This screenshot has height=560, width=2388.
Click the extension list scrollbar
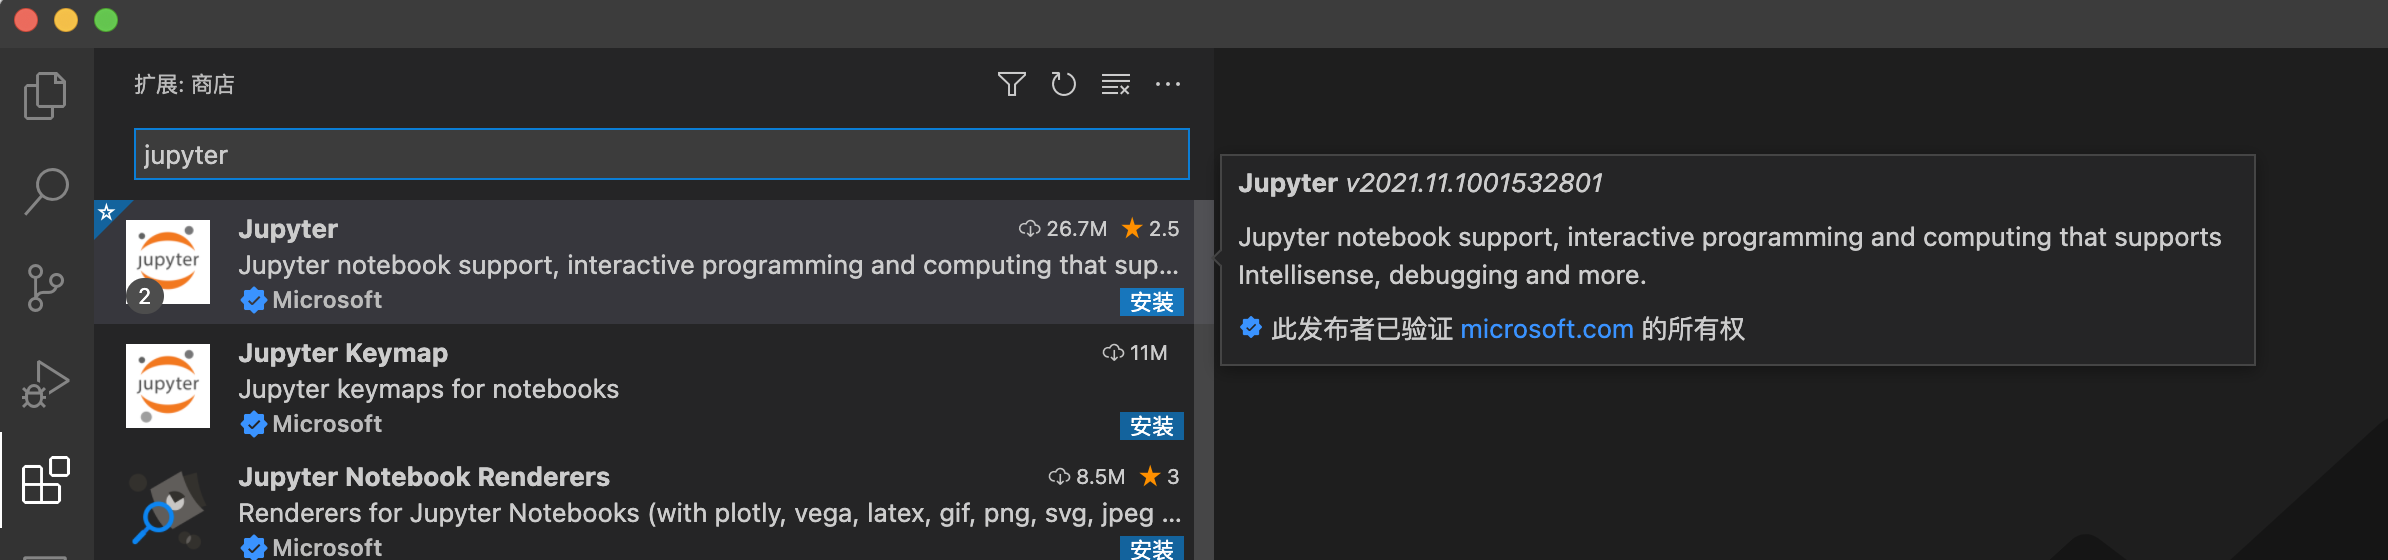click(1204, 380)
